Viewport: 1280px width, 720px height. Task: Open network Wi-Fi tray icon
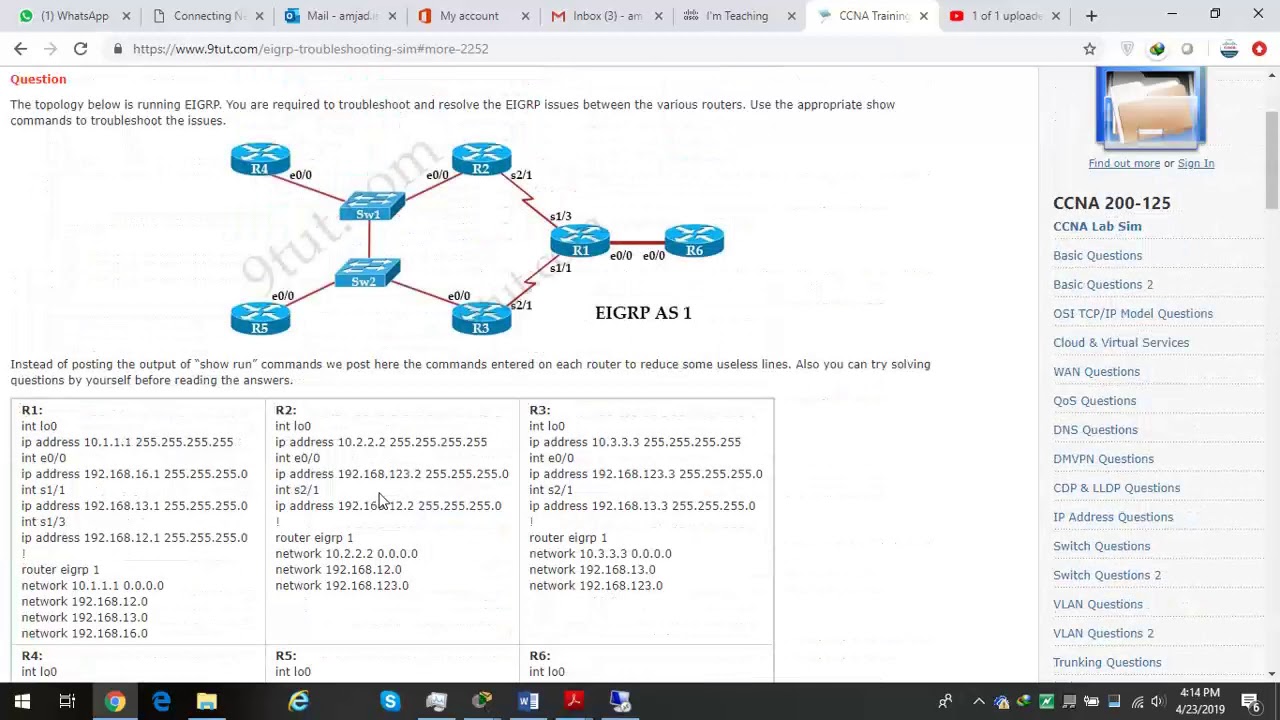(x=1135, y=701)
